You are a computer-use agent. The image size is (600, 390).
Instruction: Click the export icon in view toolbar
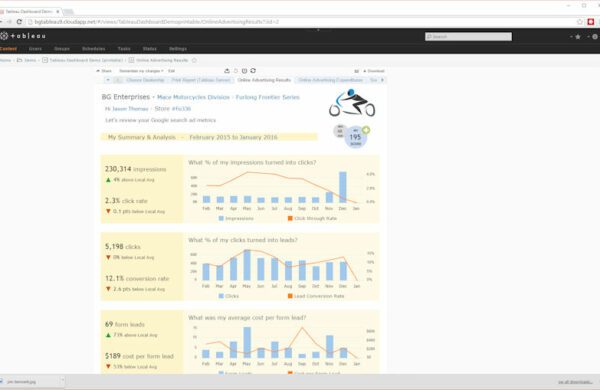click(x=227, y=71)
